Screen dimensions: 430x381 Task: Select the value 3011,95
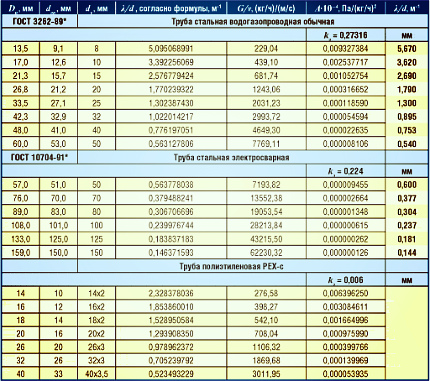(266, 374)
